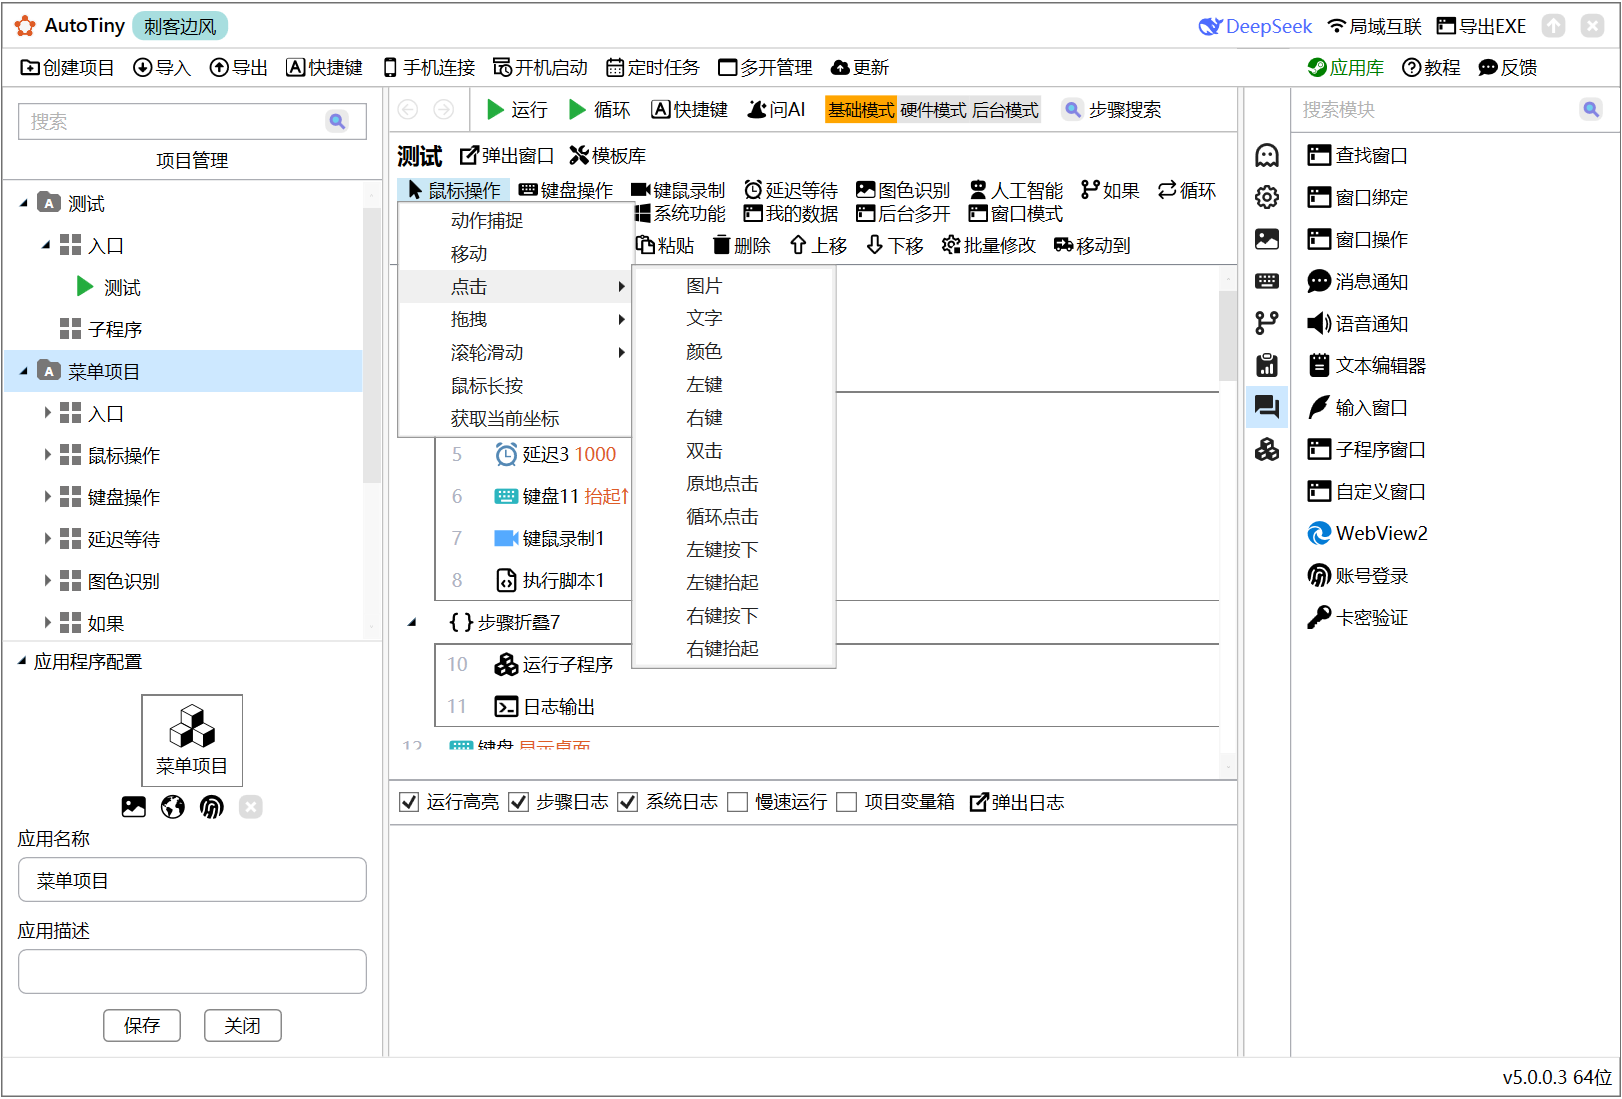Click the cubes icon in side strip

click(x=1267, y=449)
